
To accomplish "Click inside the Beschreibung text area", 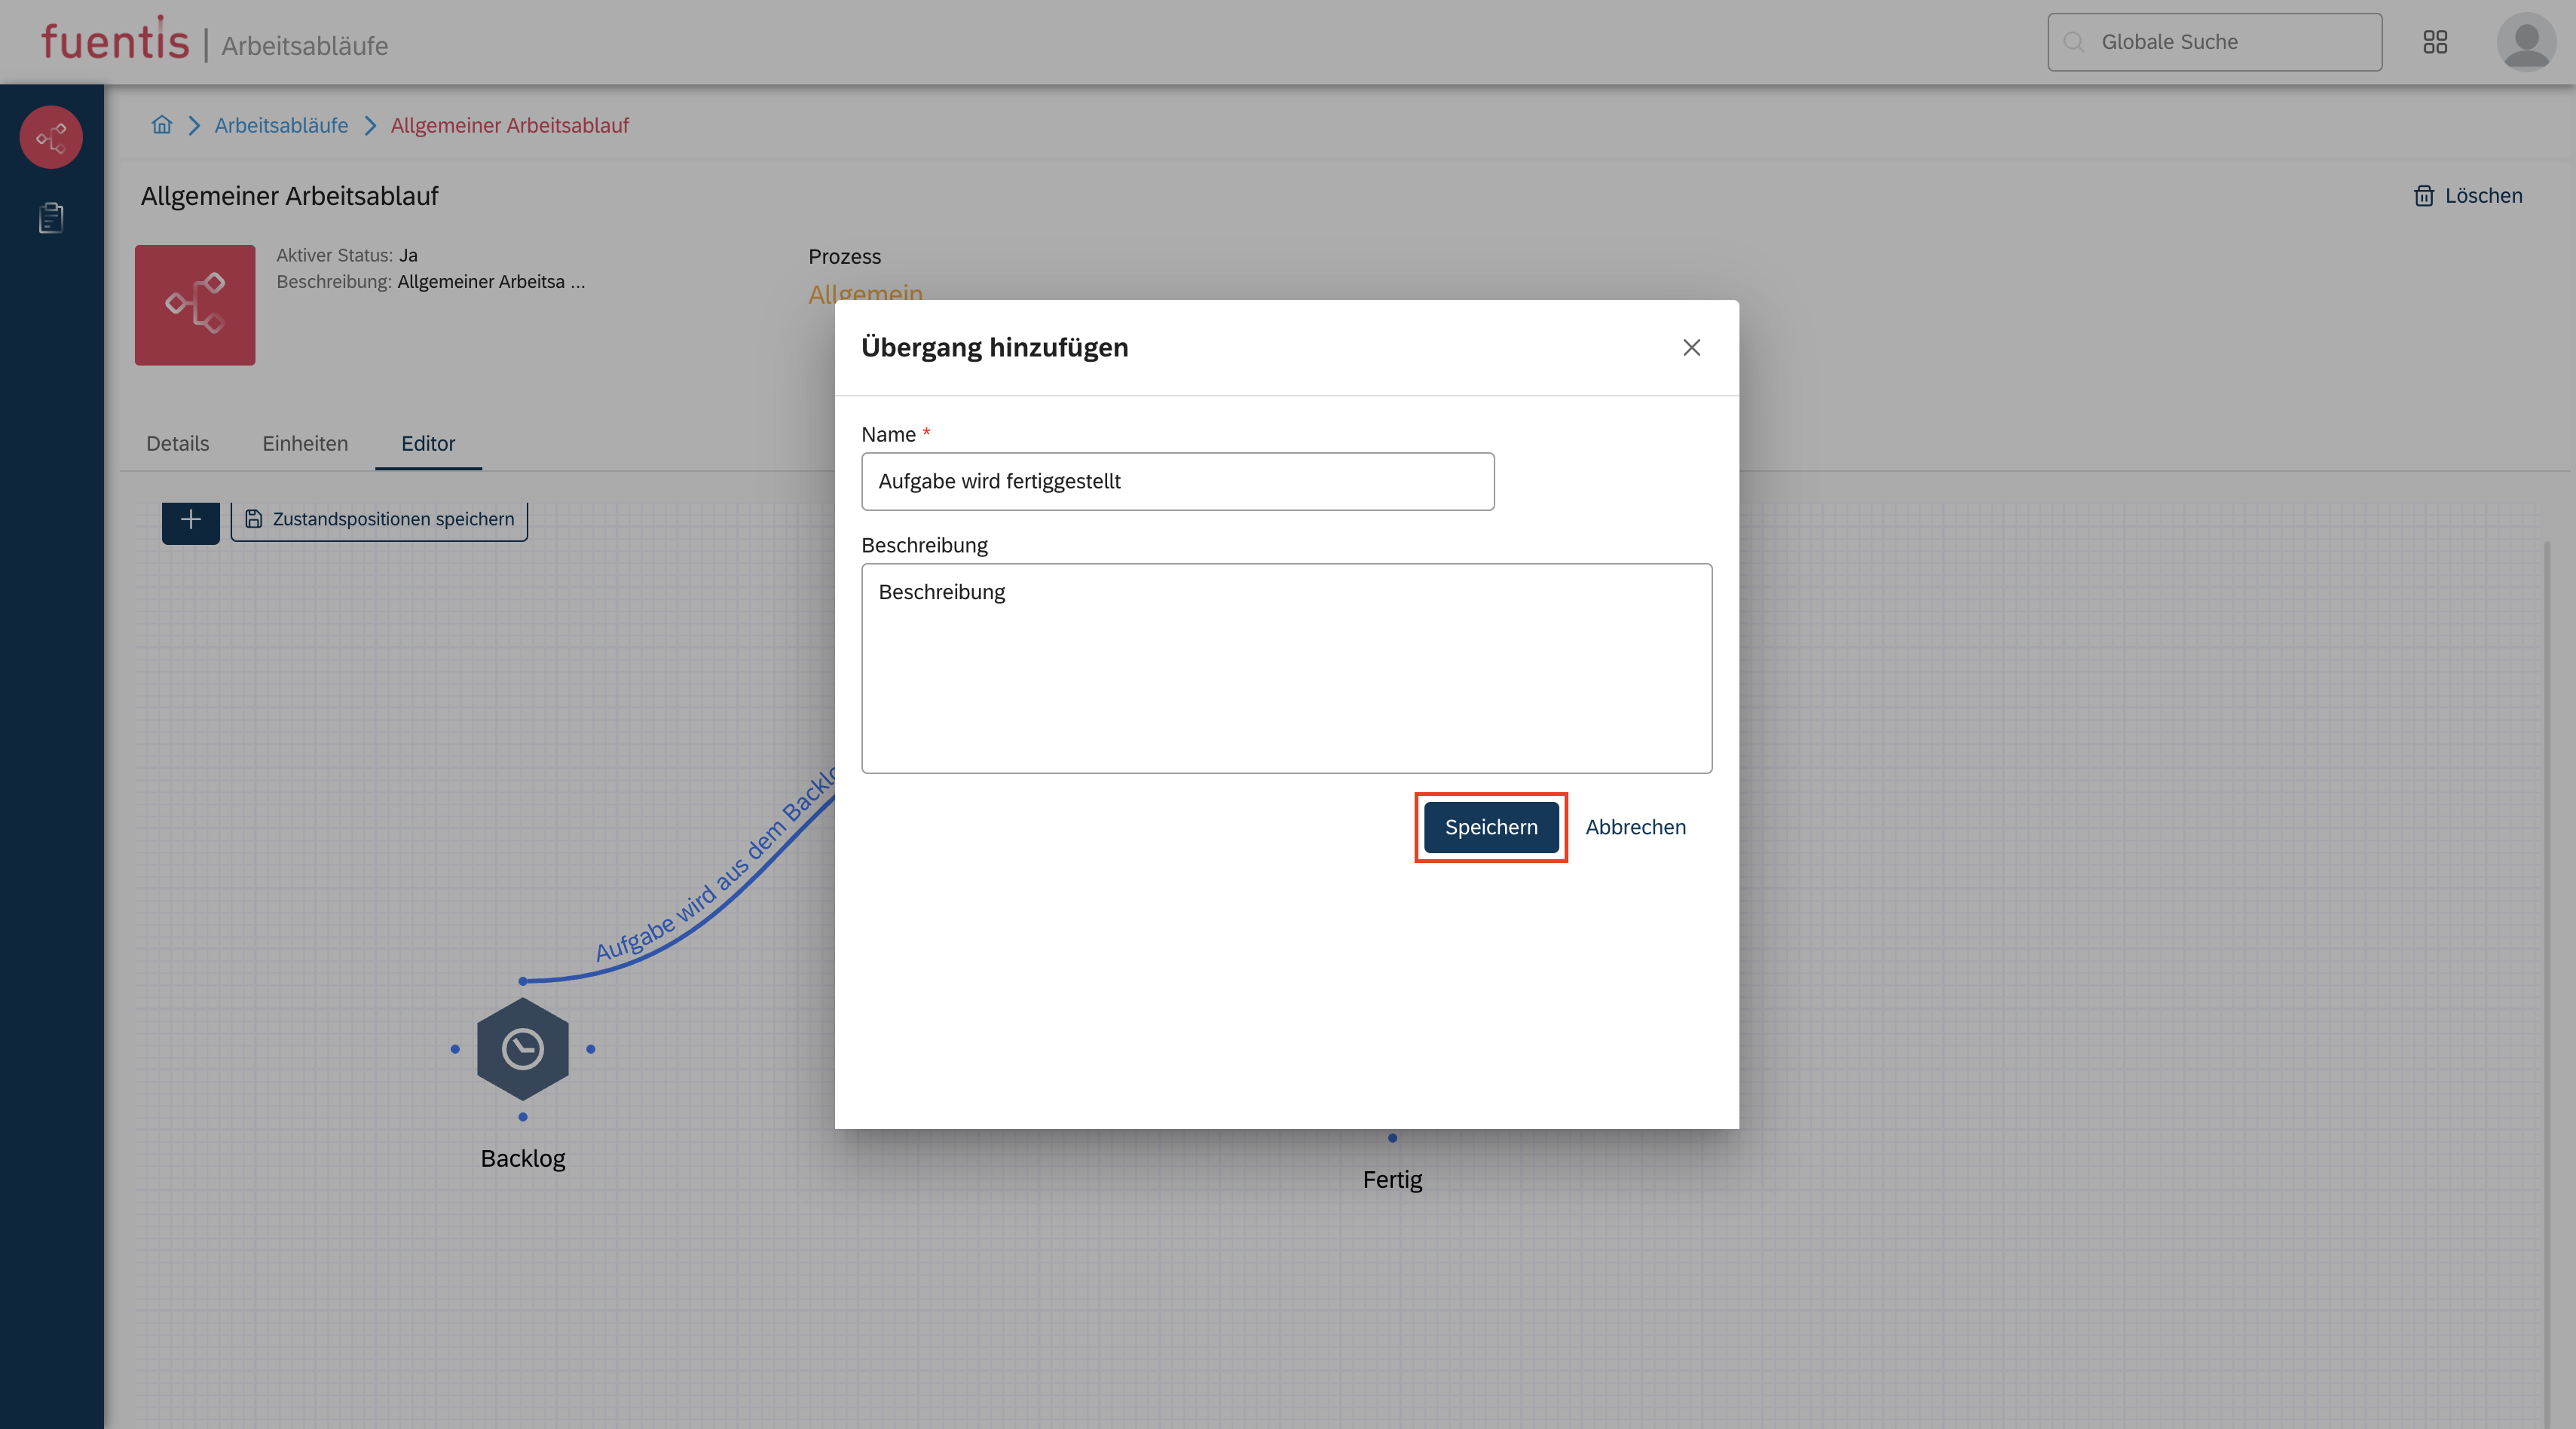I will click(x=1286, y=670).
